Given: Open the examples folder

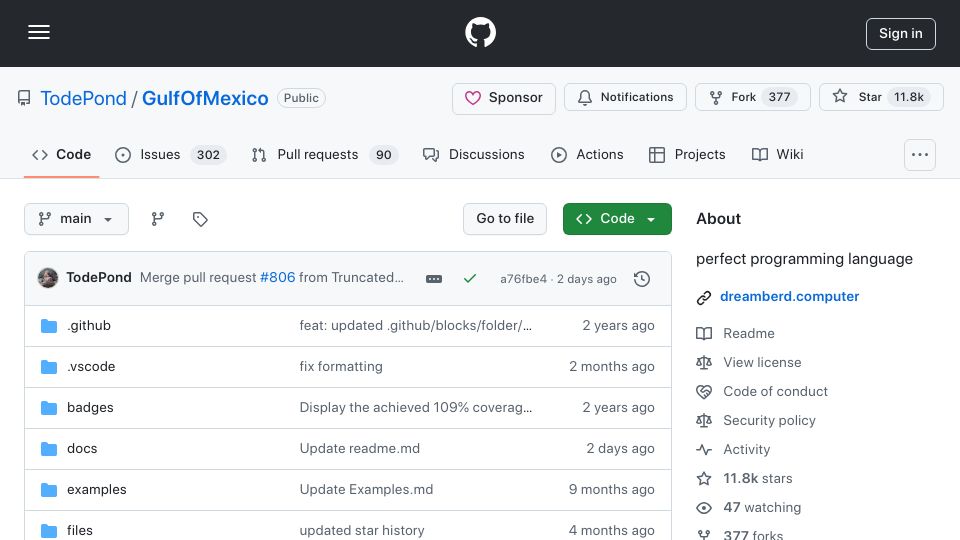Looking at the screenshot, I should pyautogui.click(x=97, y=490).
